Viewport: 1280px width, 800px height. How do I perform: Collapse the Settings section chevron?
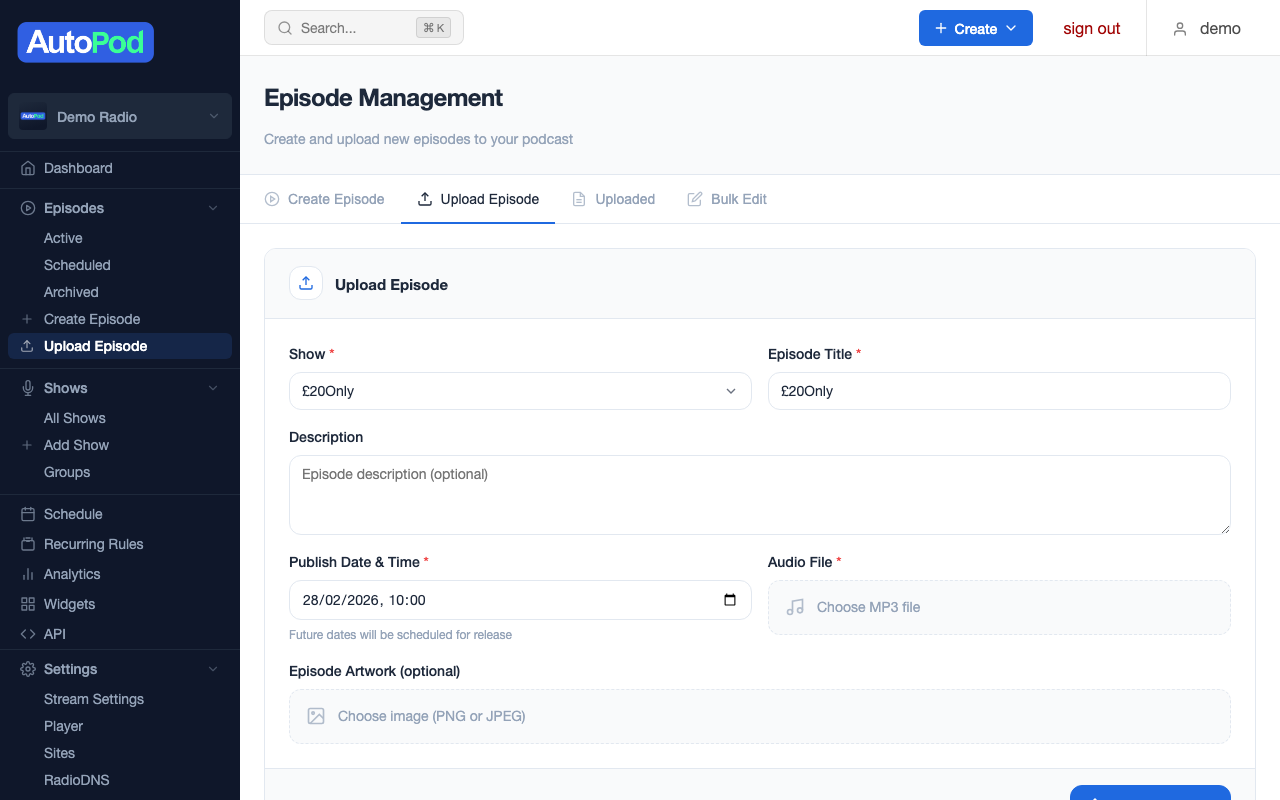click(212, 669)
